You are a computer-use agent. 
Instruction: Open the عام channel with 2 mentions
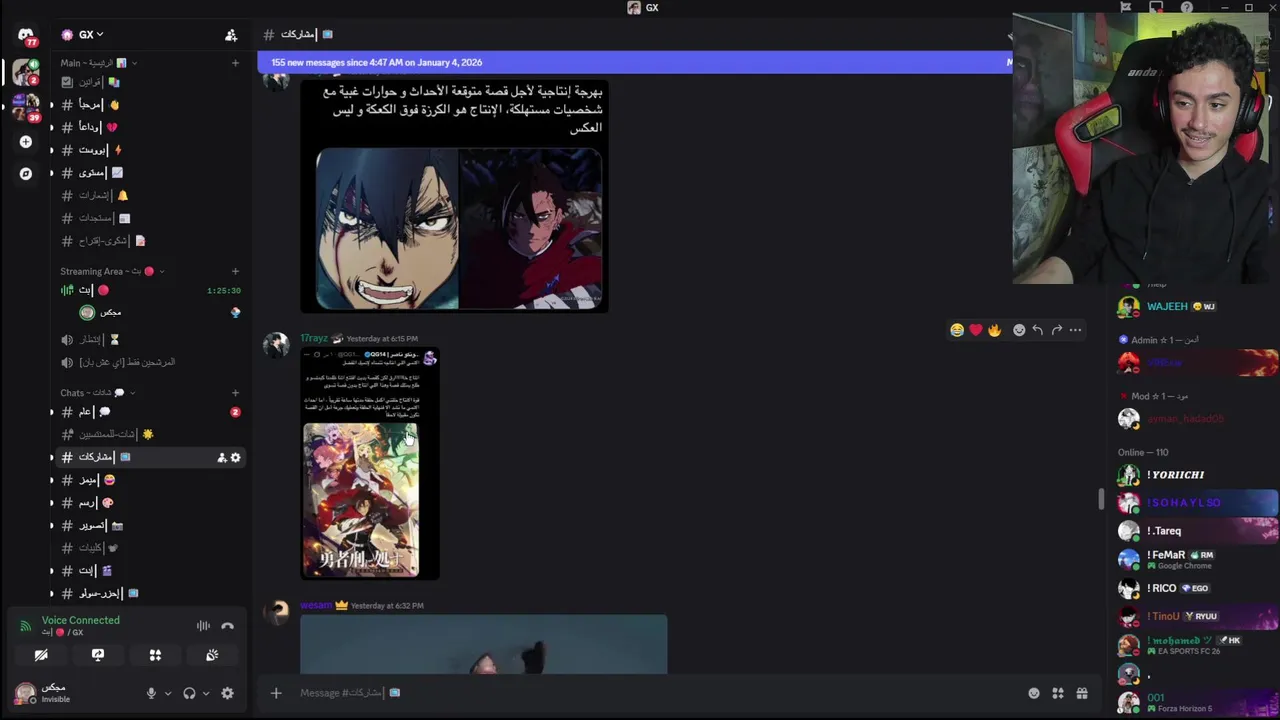150,412
